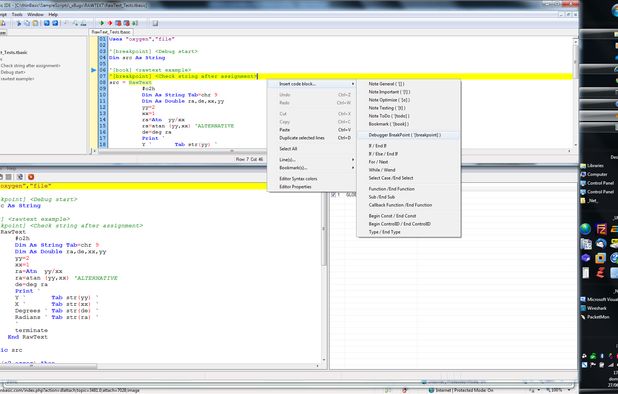The height and width of the screenshot is (394, 618).
Task: Insert Type / End Type block
Action: click(x=409, y=232)
